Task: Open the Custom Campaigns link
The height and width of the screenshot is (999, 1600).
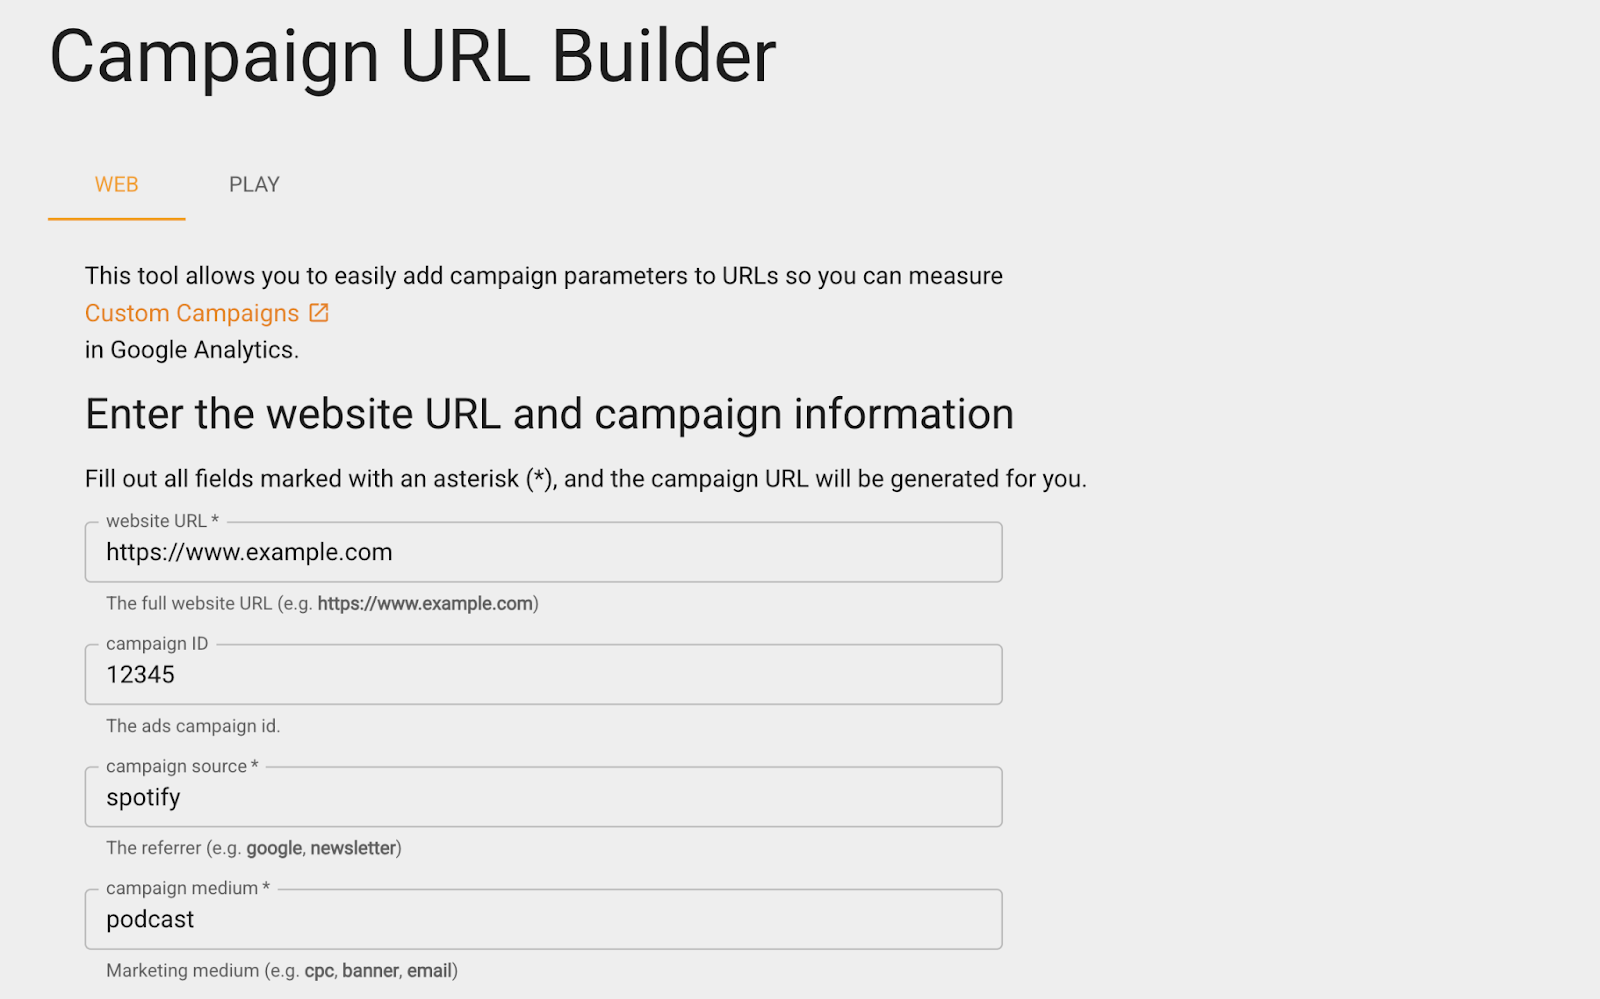Action: coord(192,313)
